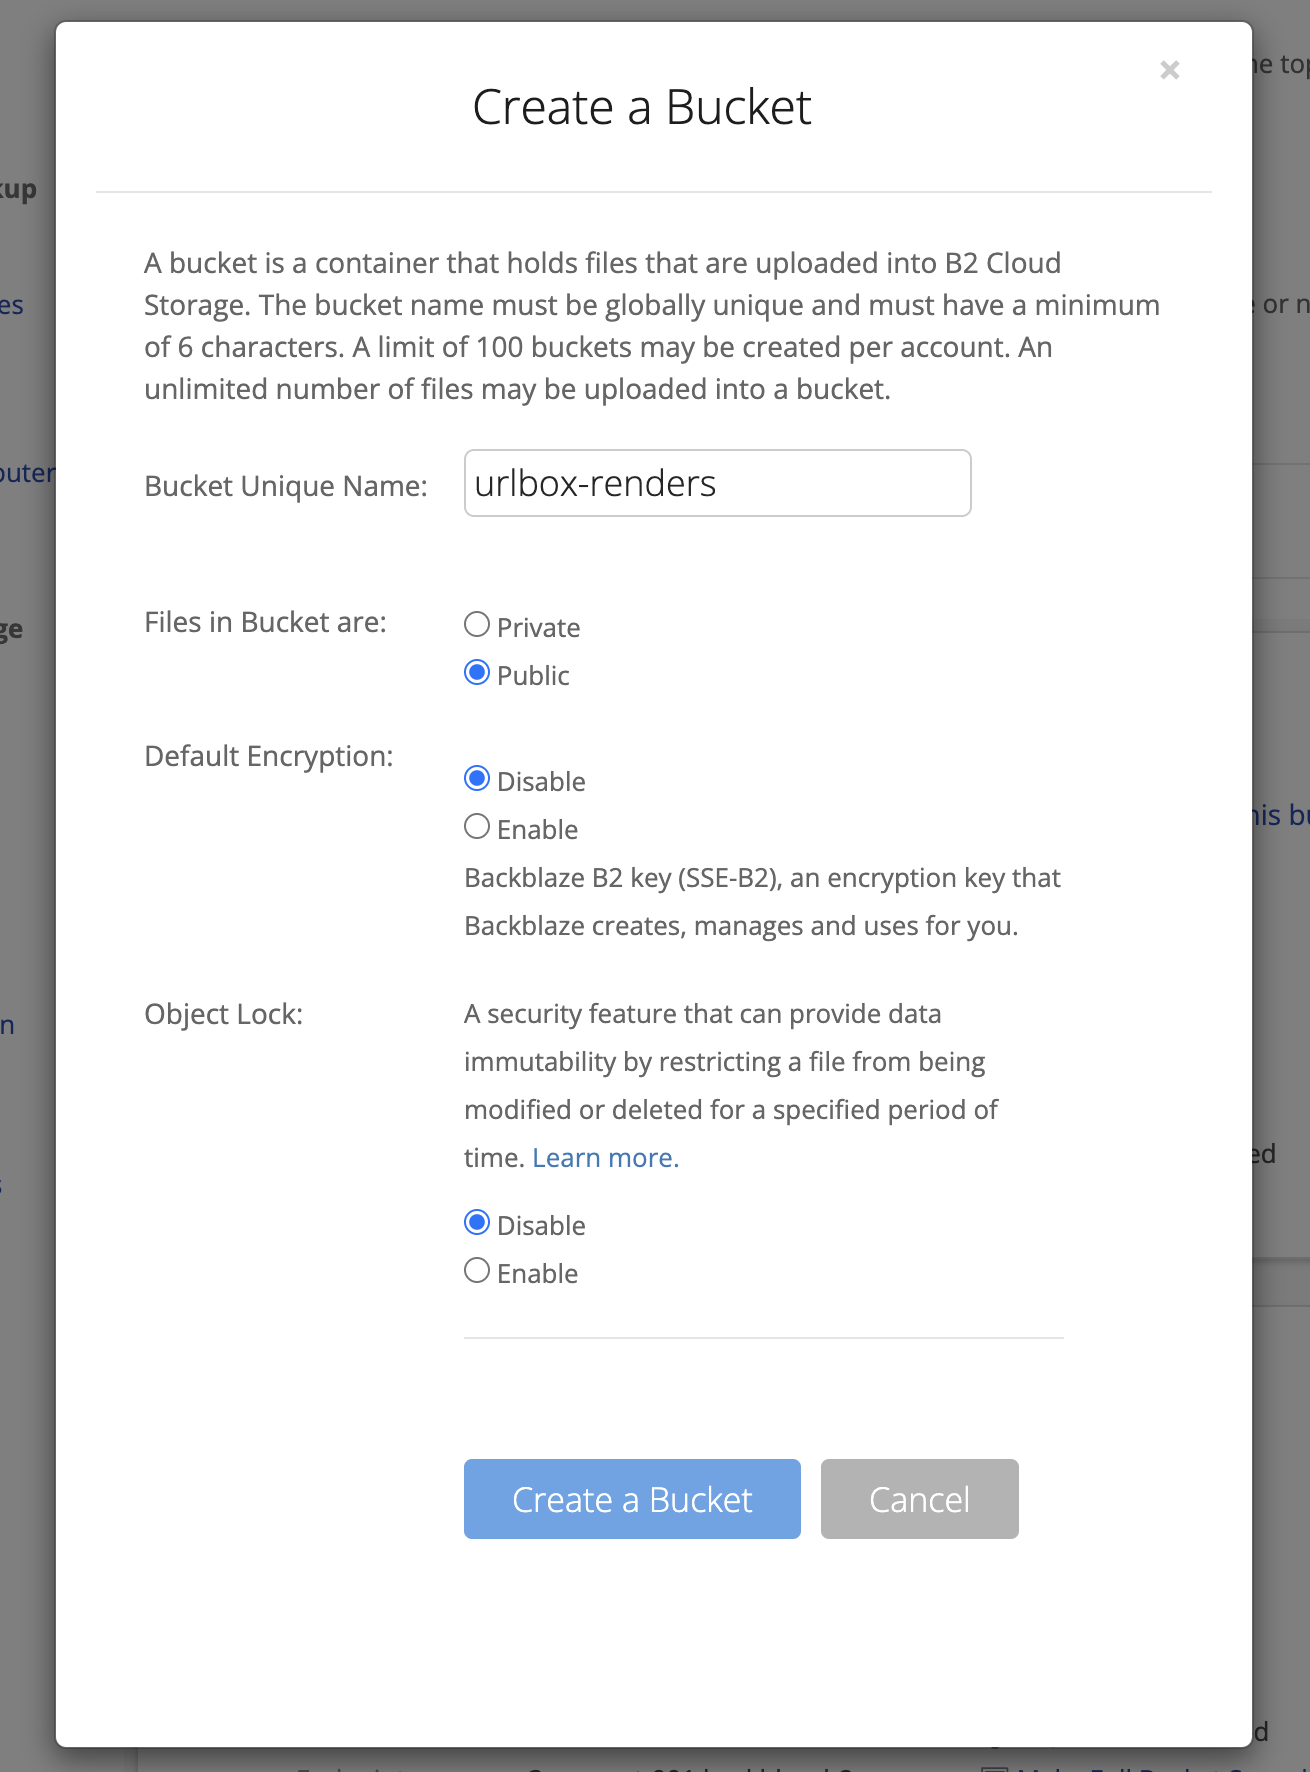
Task: Pick Enable under Object Lock
Action: (478, 1272)
